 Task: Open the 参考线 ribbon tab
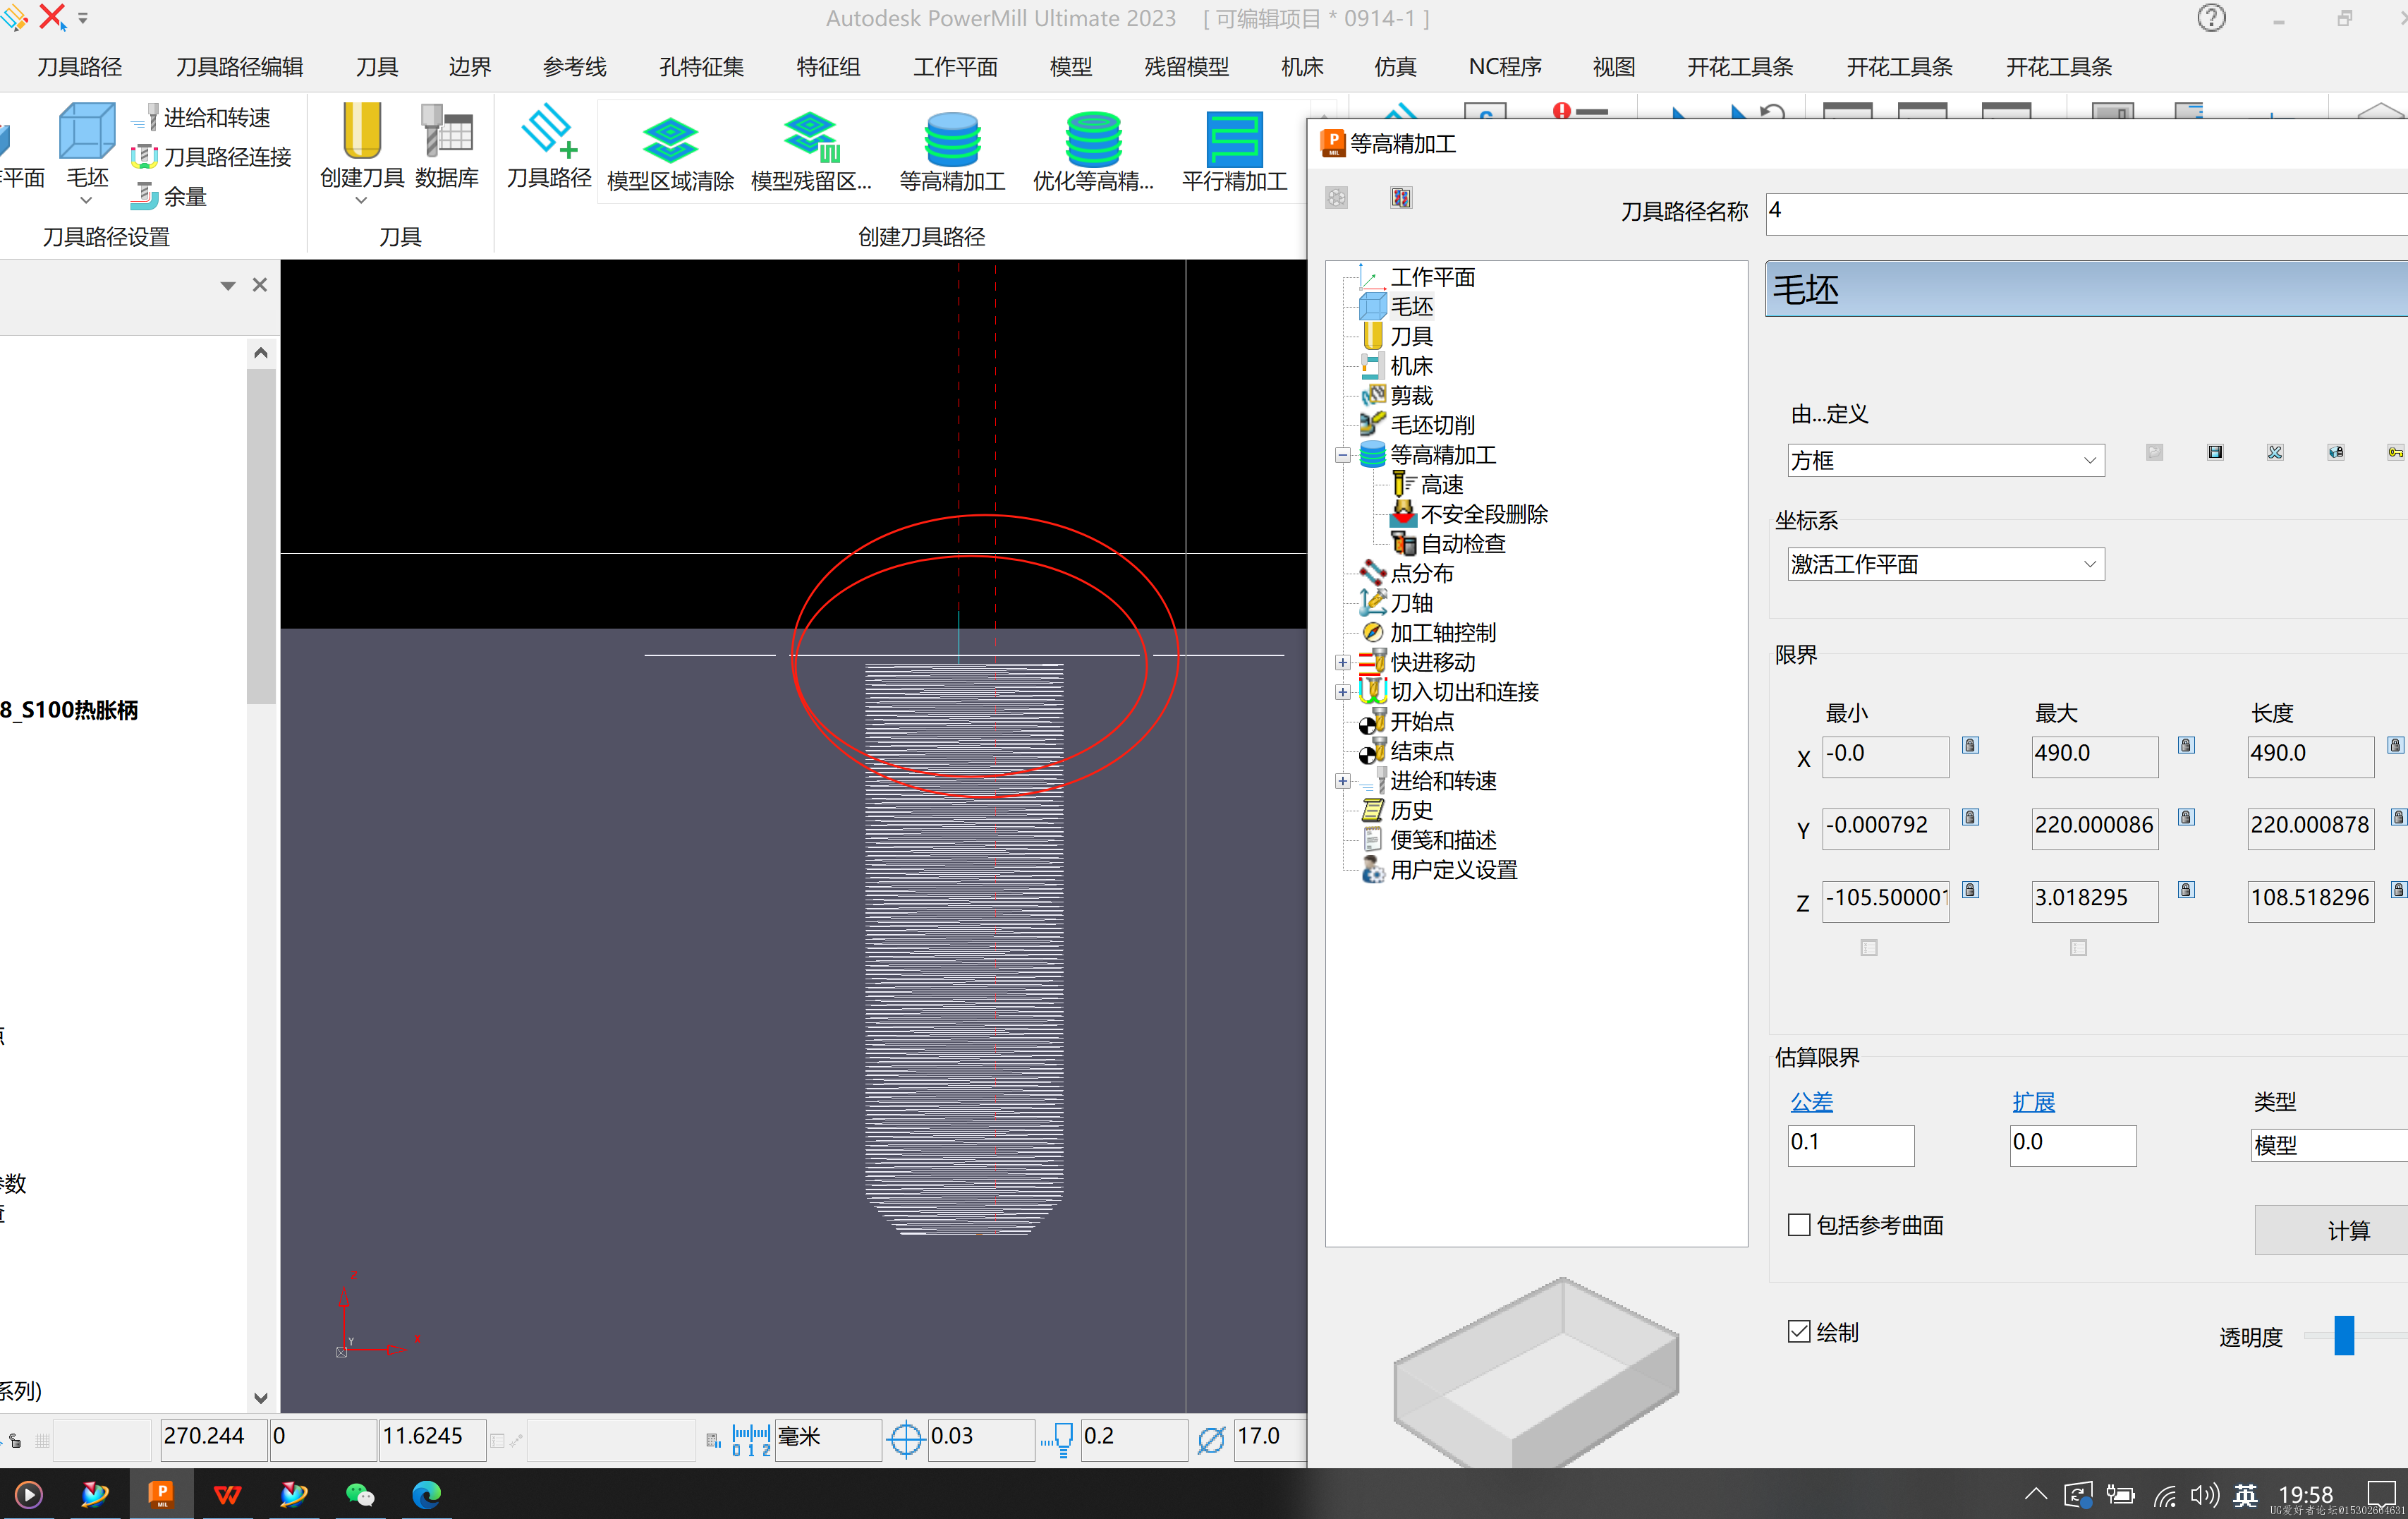click(574, 67)
